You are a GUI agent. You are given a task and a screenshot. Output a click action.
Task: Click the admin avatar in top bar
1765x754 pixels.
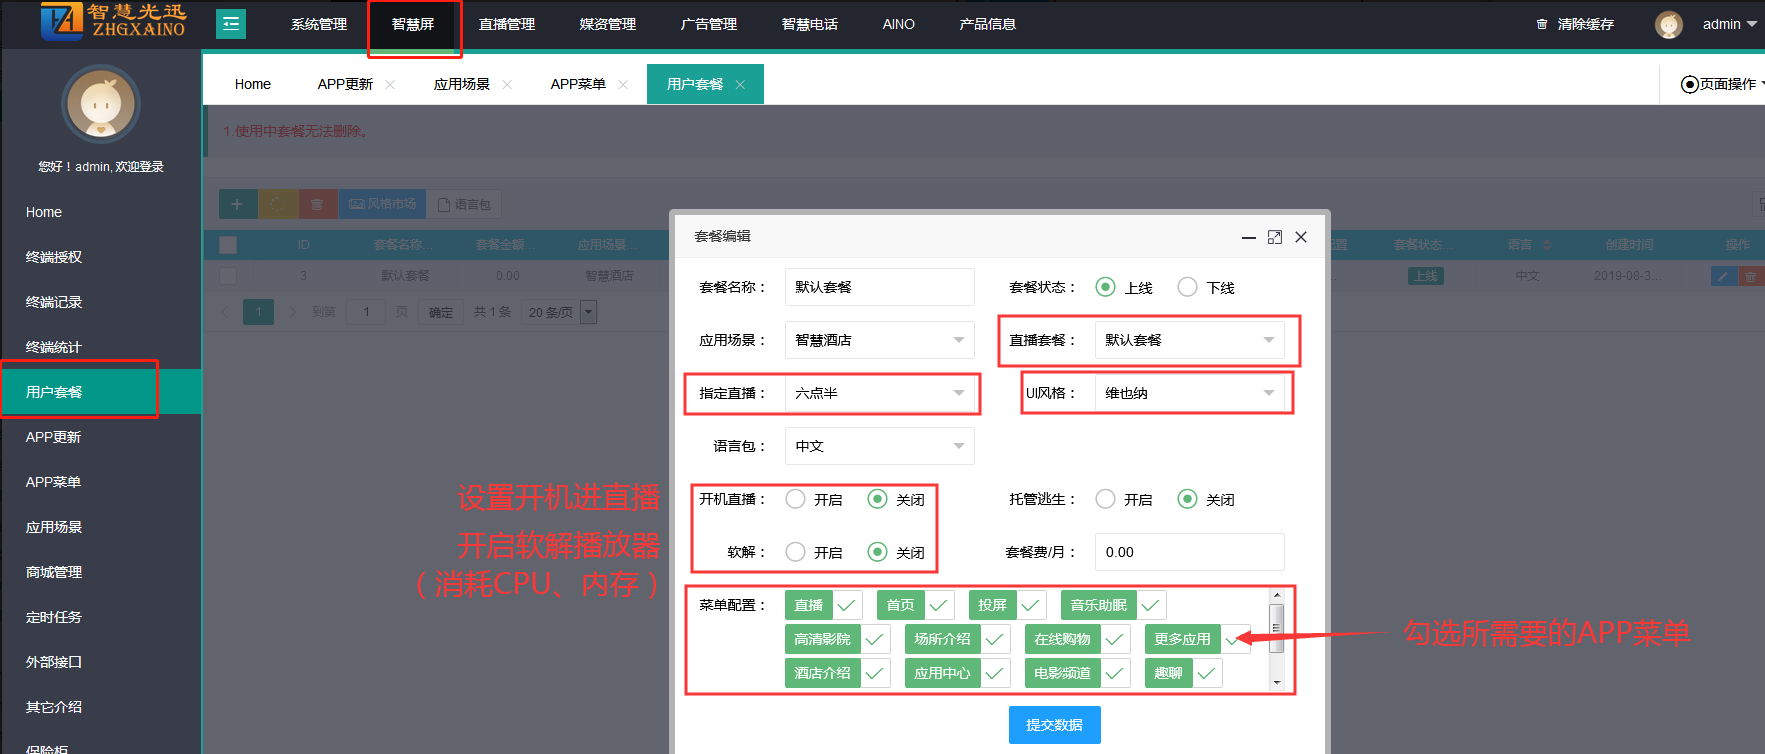[x=1668, y=24]
